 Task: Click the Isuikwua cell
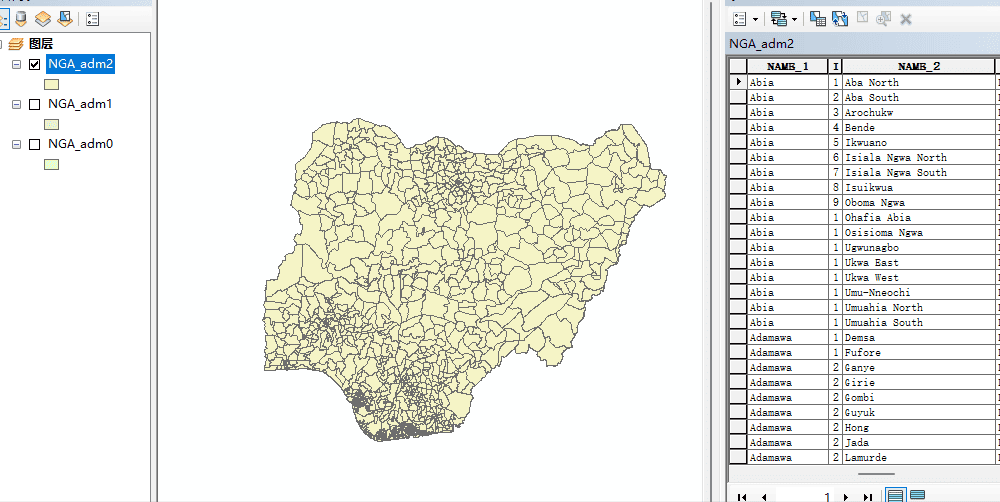[x=919, y=188]
